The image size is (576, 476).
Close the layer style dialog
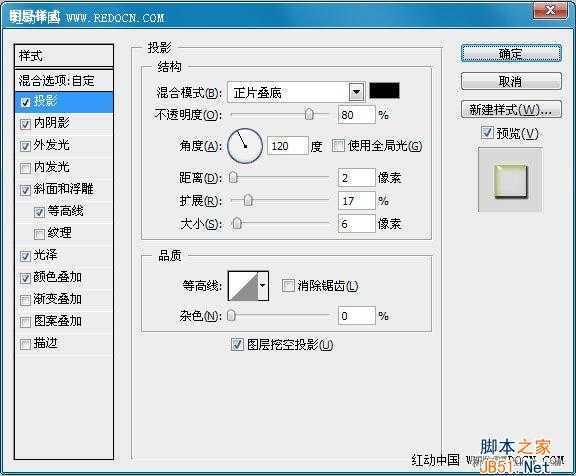(550, 10)
